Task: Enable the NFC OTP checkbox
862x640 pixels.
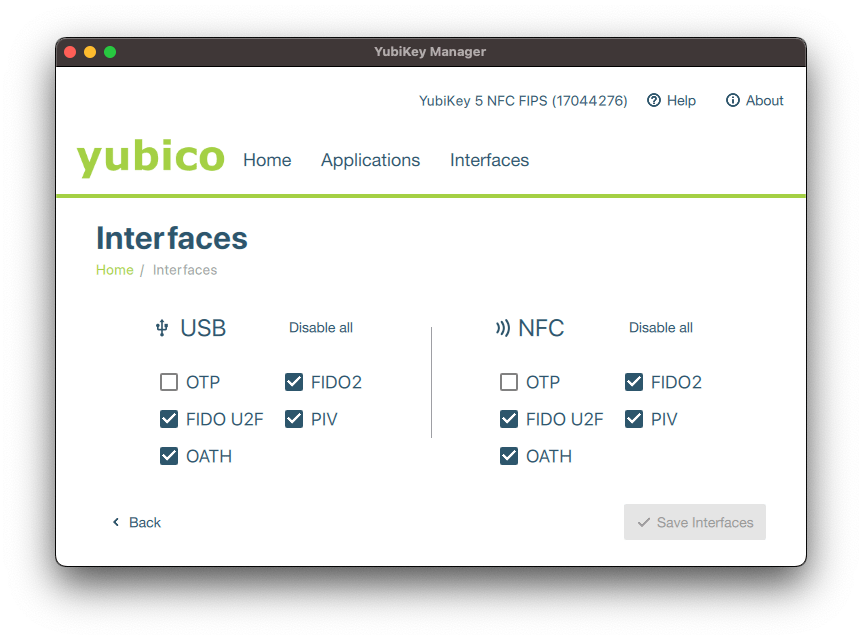Action: [x=509, y=382]
